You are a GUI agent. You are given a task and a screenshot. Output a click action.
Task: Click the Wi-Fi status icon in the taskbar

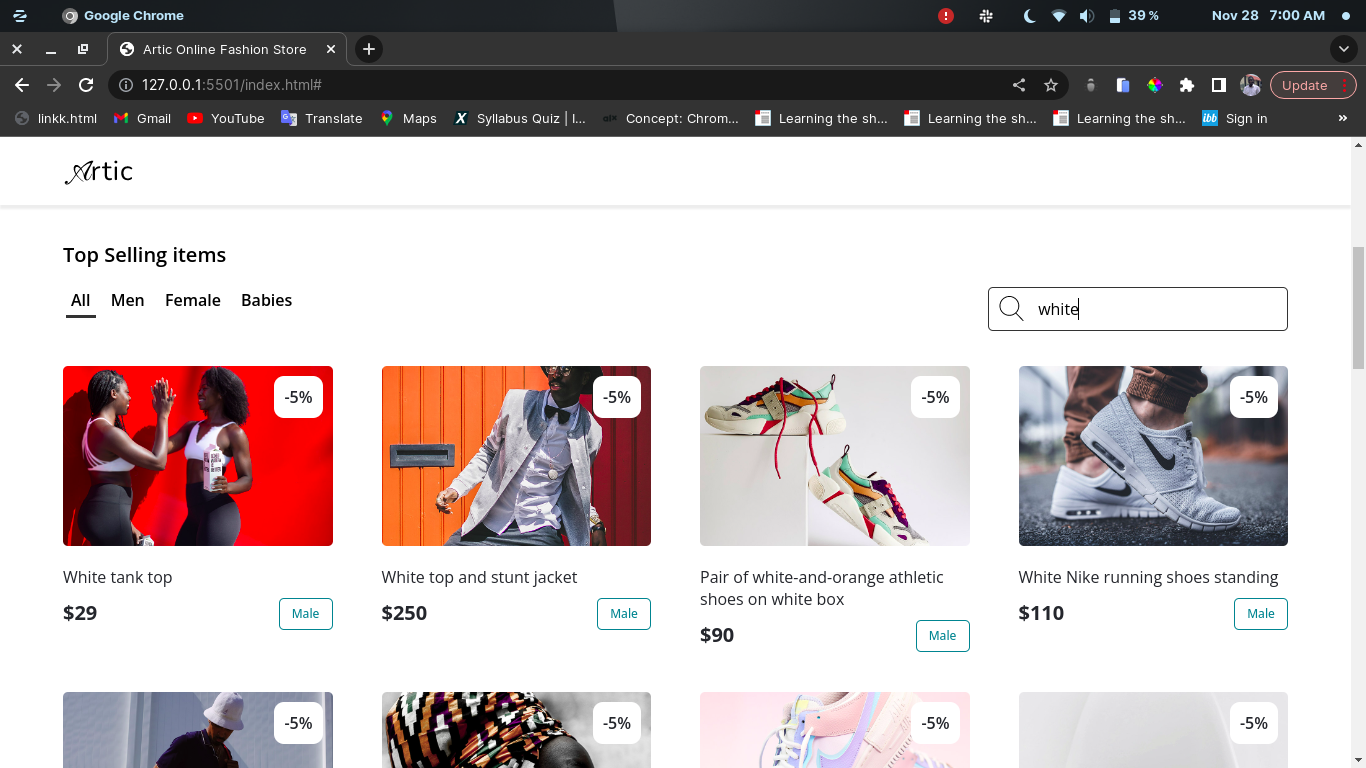click(1058, 15)
